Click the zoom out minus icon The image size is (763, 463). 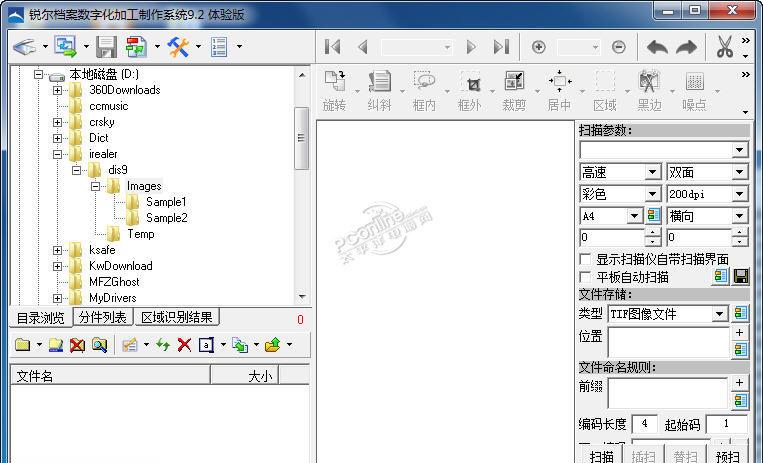[x=618, y=47]
